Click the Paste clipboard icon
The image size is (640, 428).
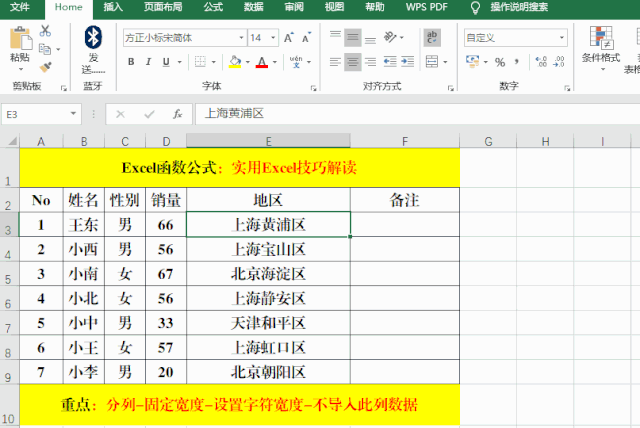20,38
